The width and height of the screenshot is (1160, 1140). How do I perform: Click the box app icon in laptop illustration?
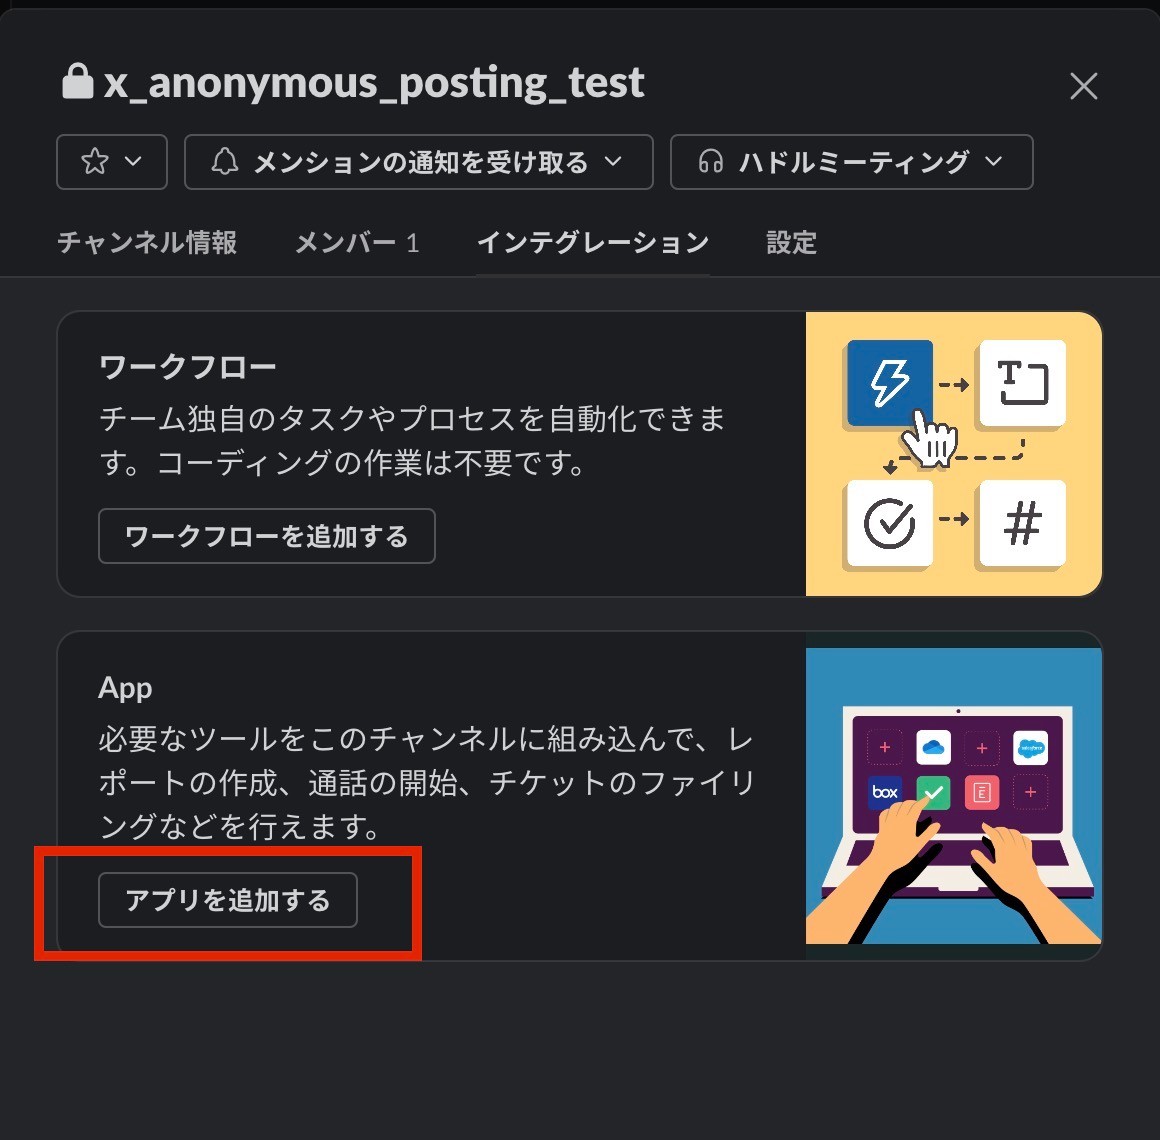pyautogui.click(x=885, y=792)
